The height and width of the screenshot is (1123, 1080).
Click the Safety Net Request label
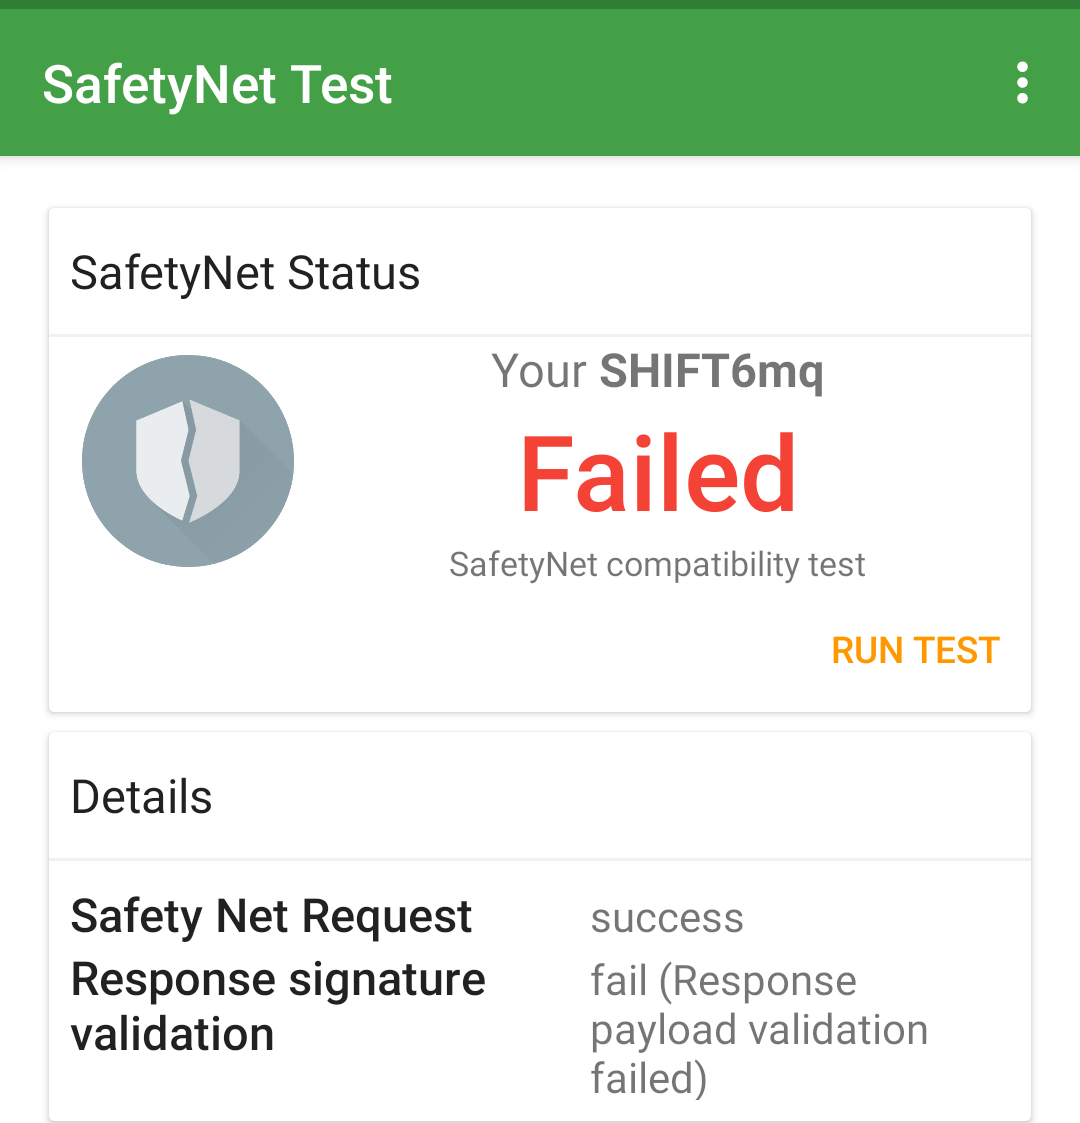(x=271, y=916)
